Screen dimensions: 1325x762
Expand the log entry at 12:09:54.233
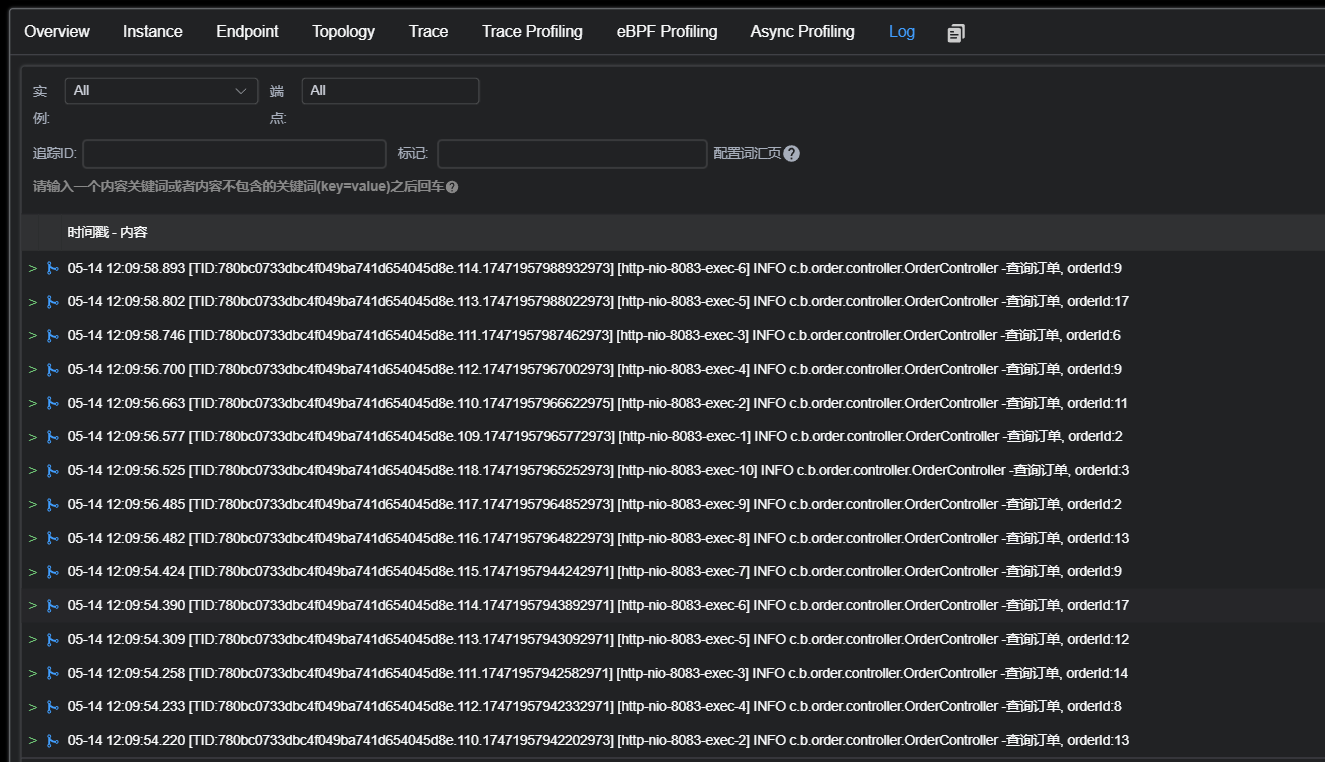pos(33,707)
